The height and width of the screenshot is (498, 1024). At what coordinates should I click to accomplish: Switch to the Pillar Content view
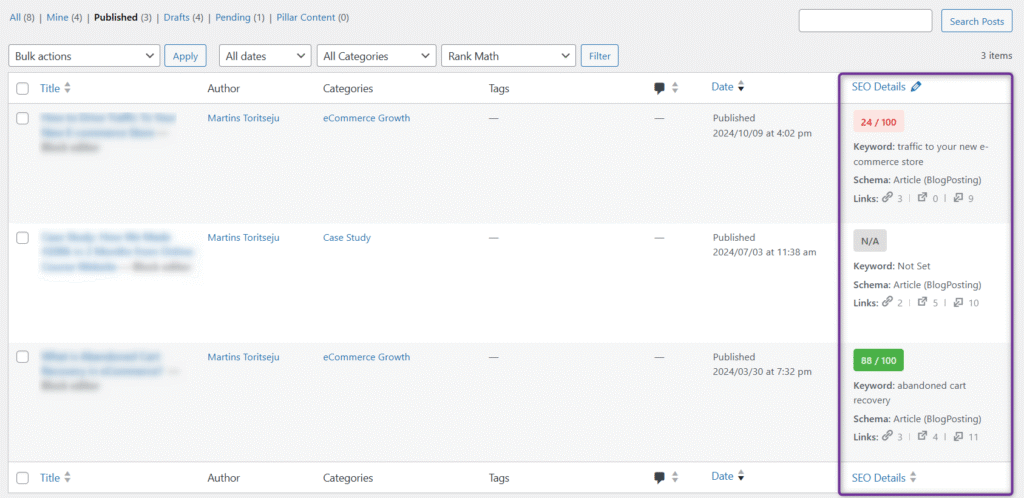(x=307, y=18)
